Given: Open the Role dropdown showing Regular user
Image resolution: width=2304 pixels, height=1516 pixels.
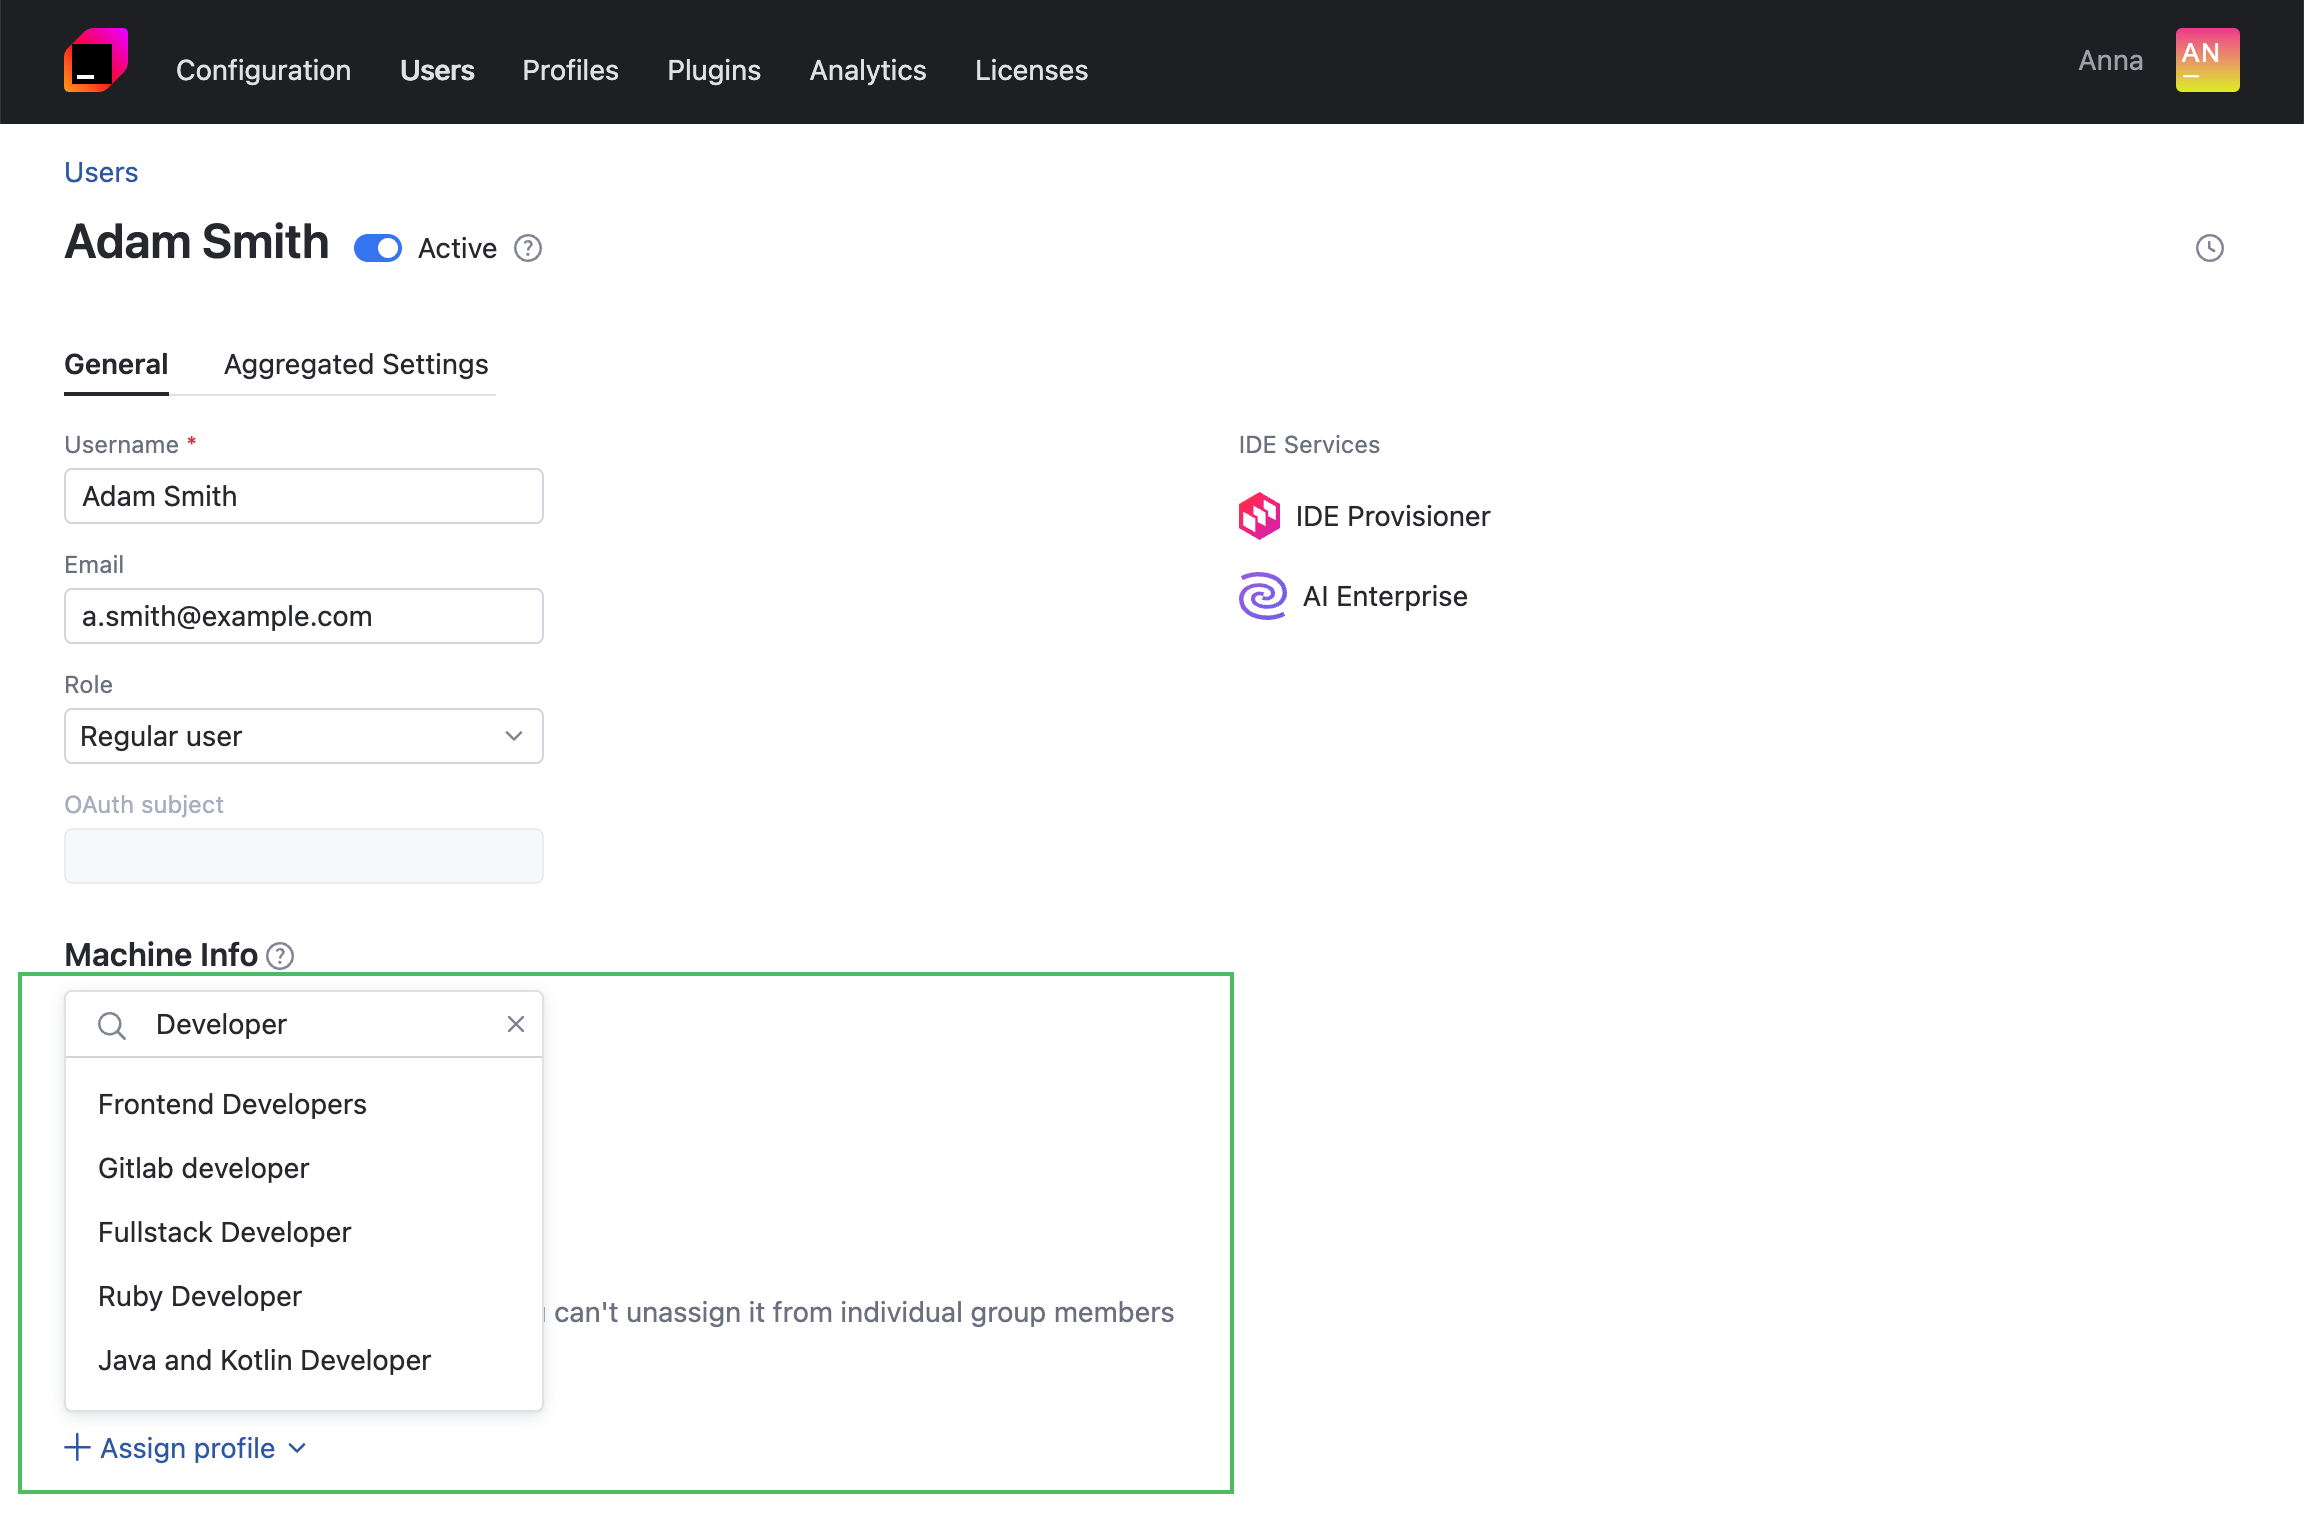Looking at the screenshot, I should pos(303,736).
